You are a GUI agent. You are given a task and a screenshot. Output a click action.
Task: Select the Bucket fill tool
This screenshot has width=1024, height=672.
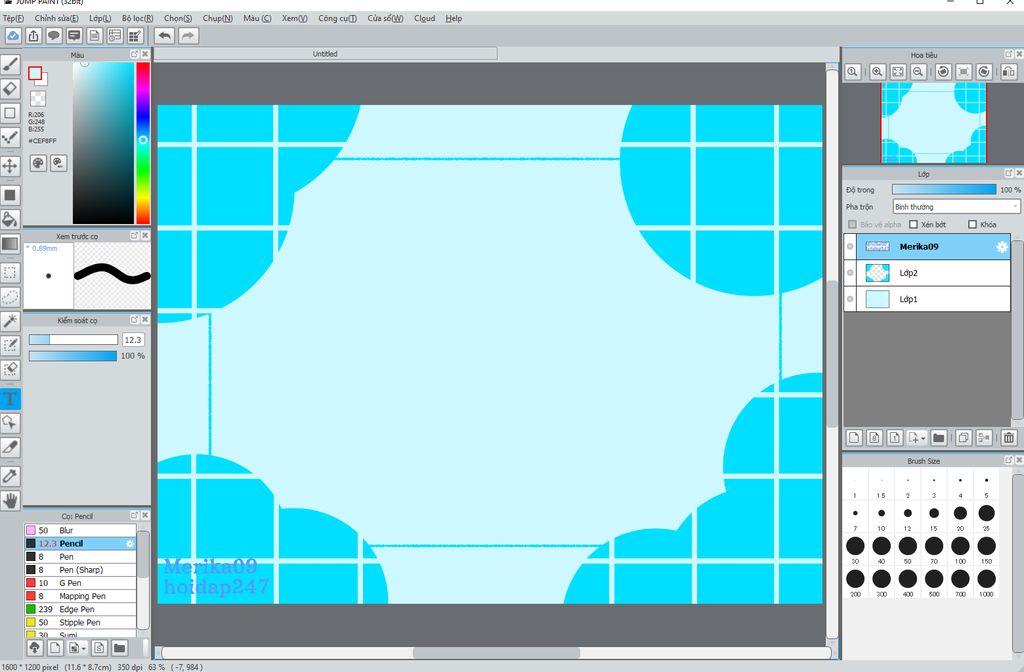(x=10, y=219)
